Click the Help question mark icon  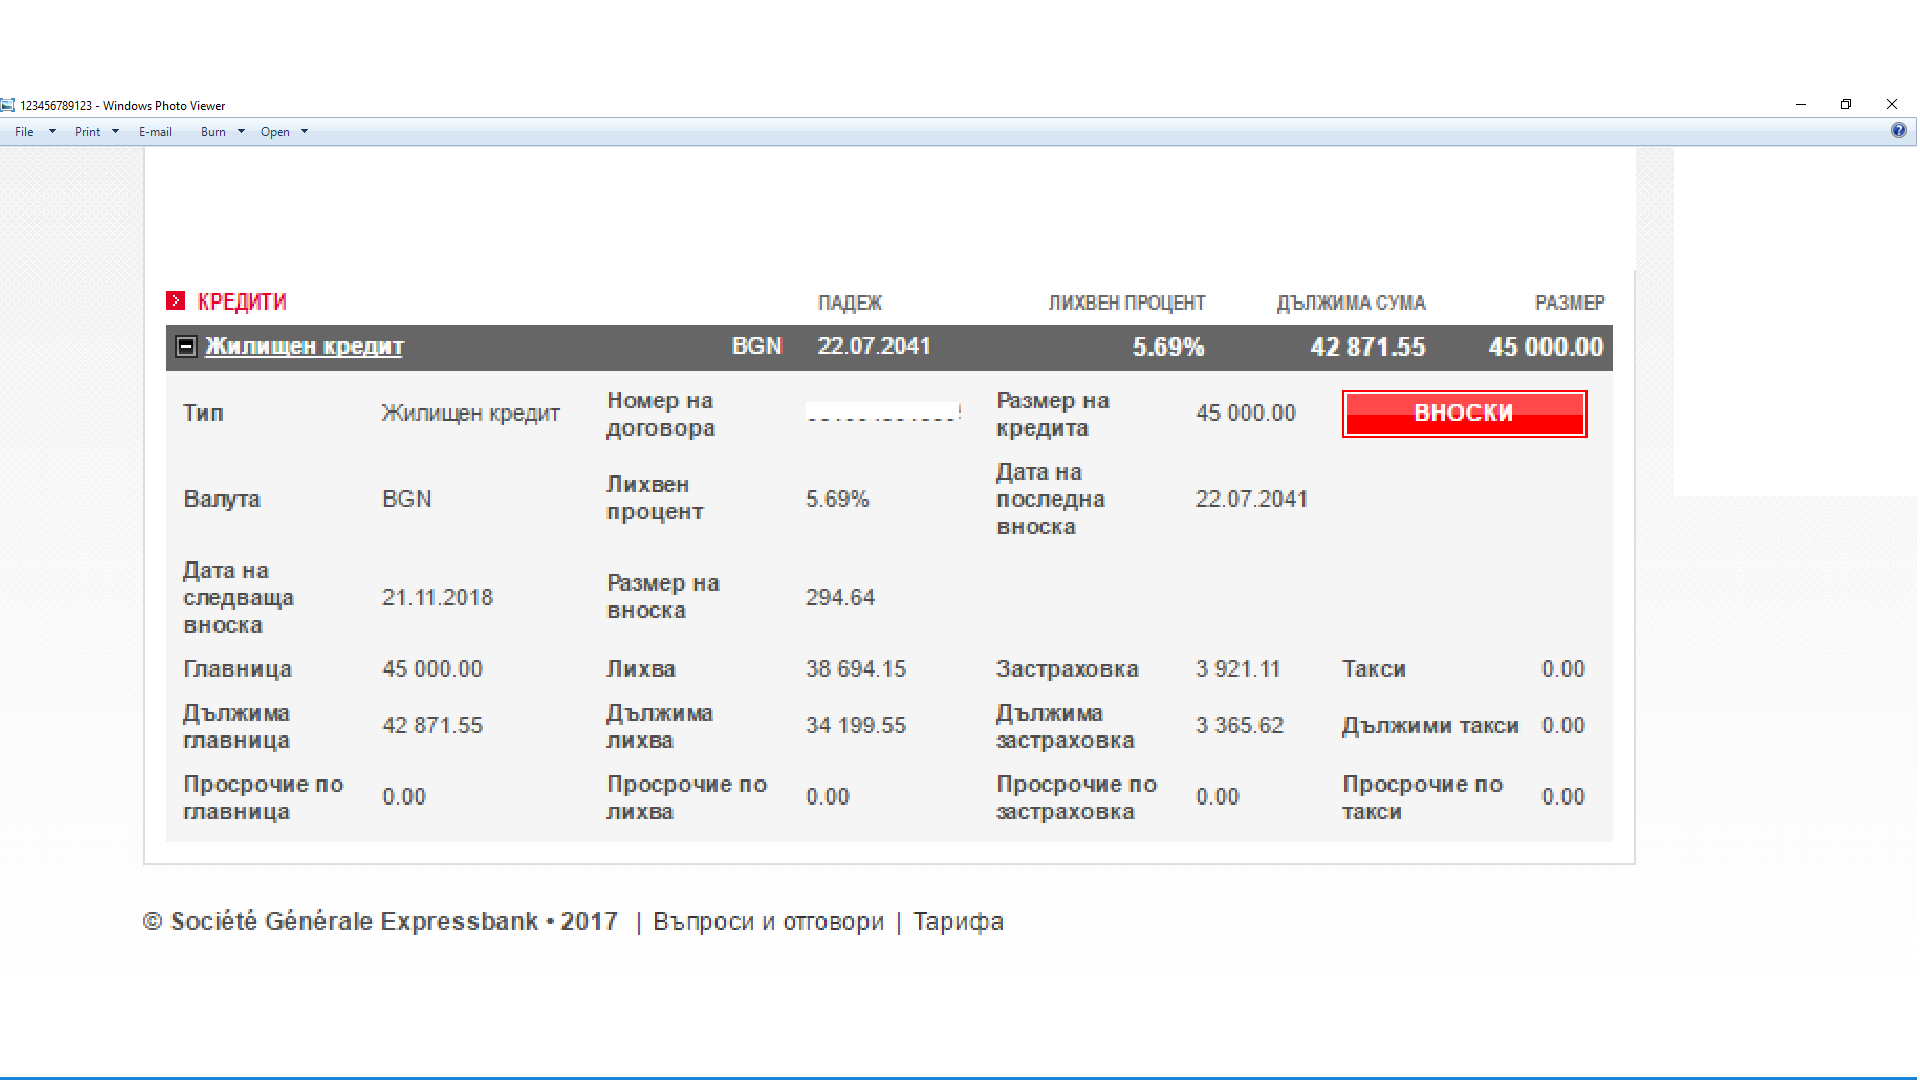(x=1898, y=131)
